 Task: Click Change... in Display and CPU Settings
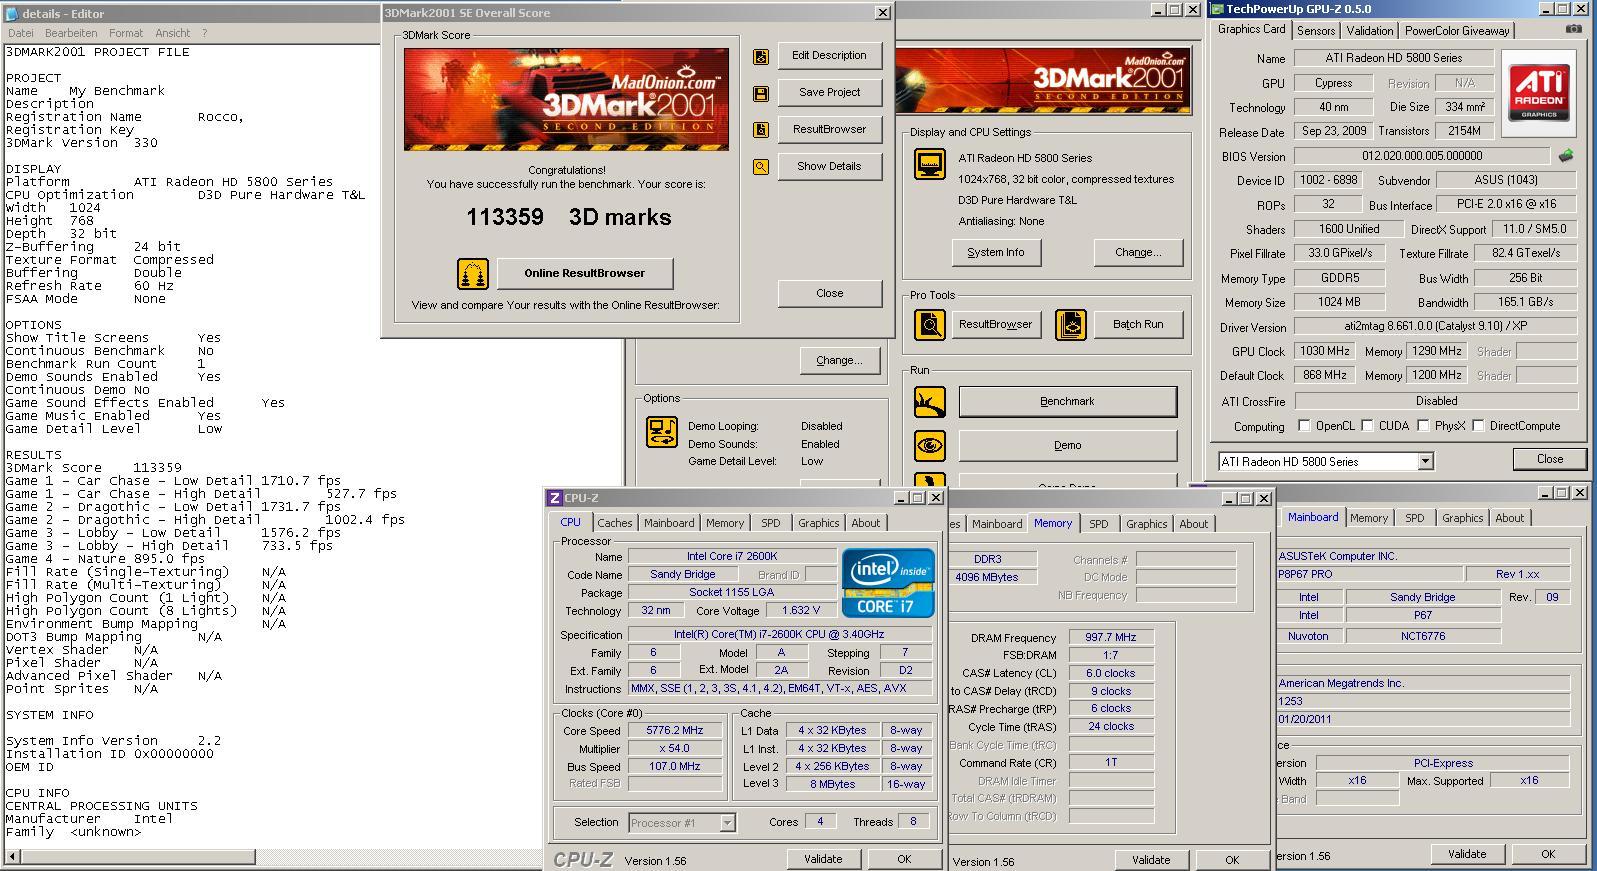pyautogui.click(x=1138, y=253)
